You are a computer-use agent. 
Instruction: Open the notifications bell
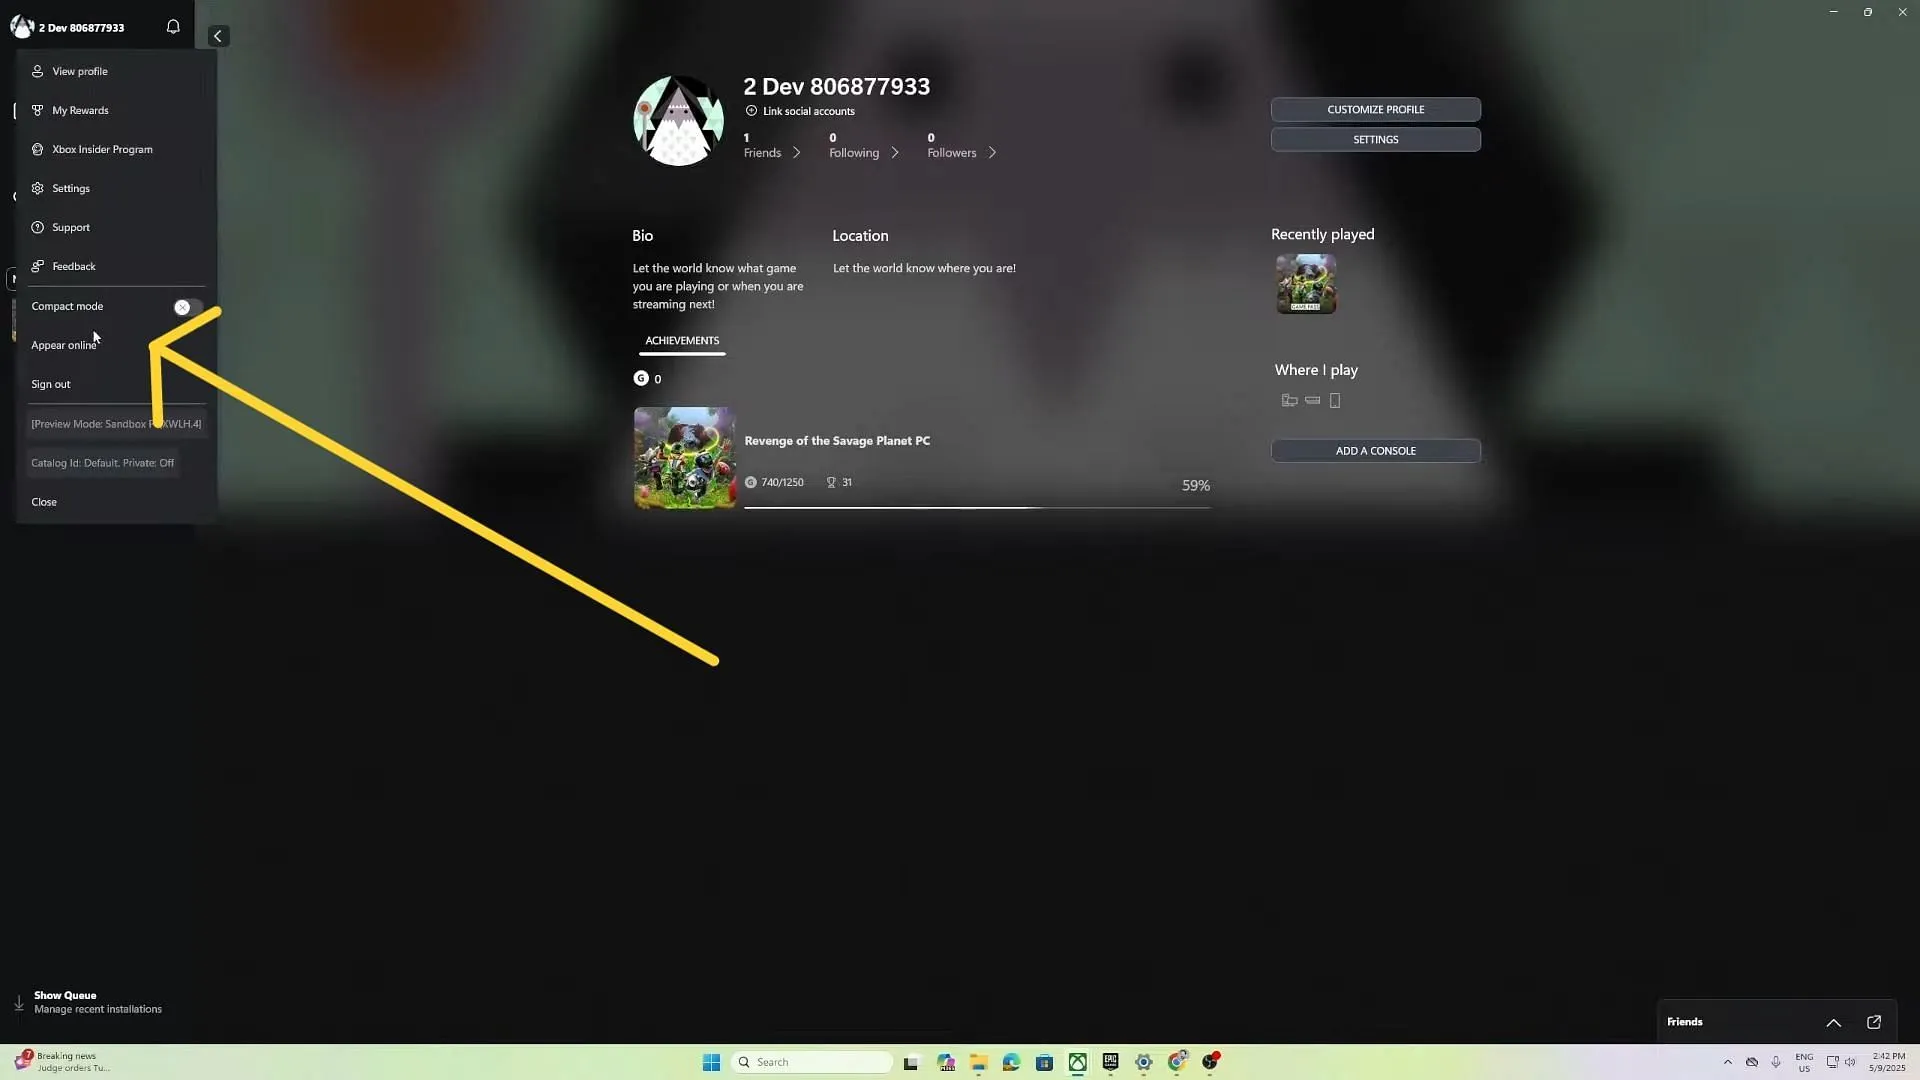(x=173, y=27)
